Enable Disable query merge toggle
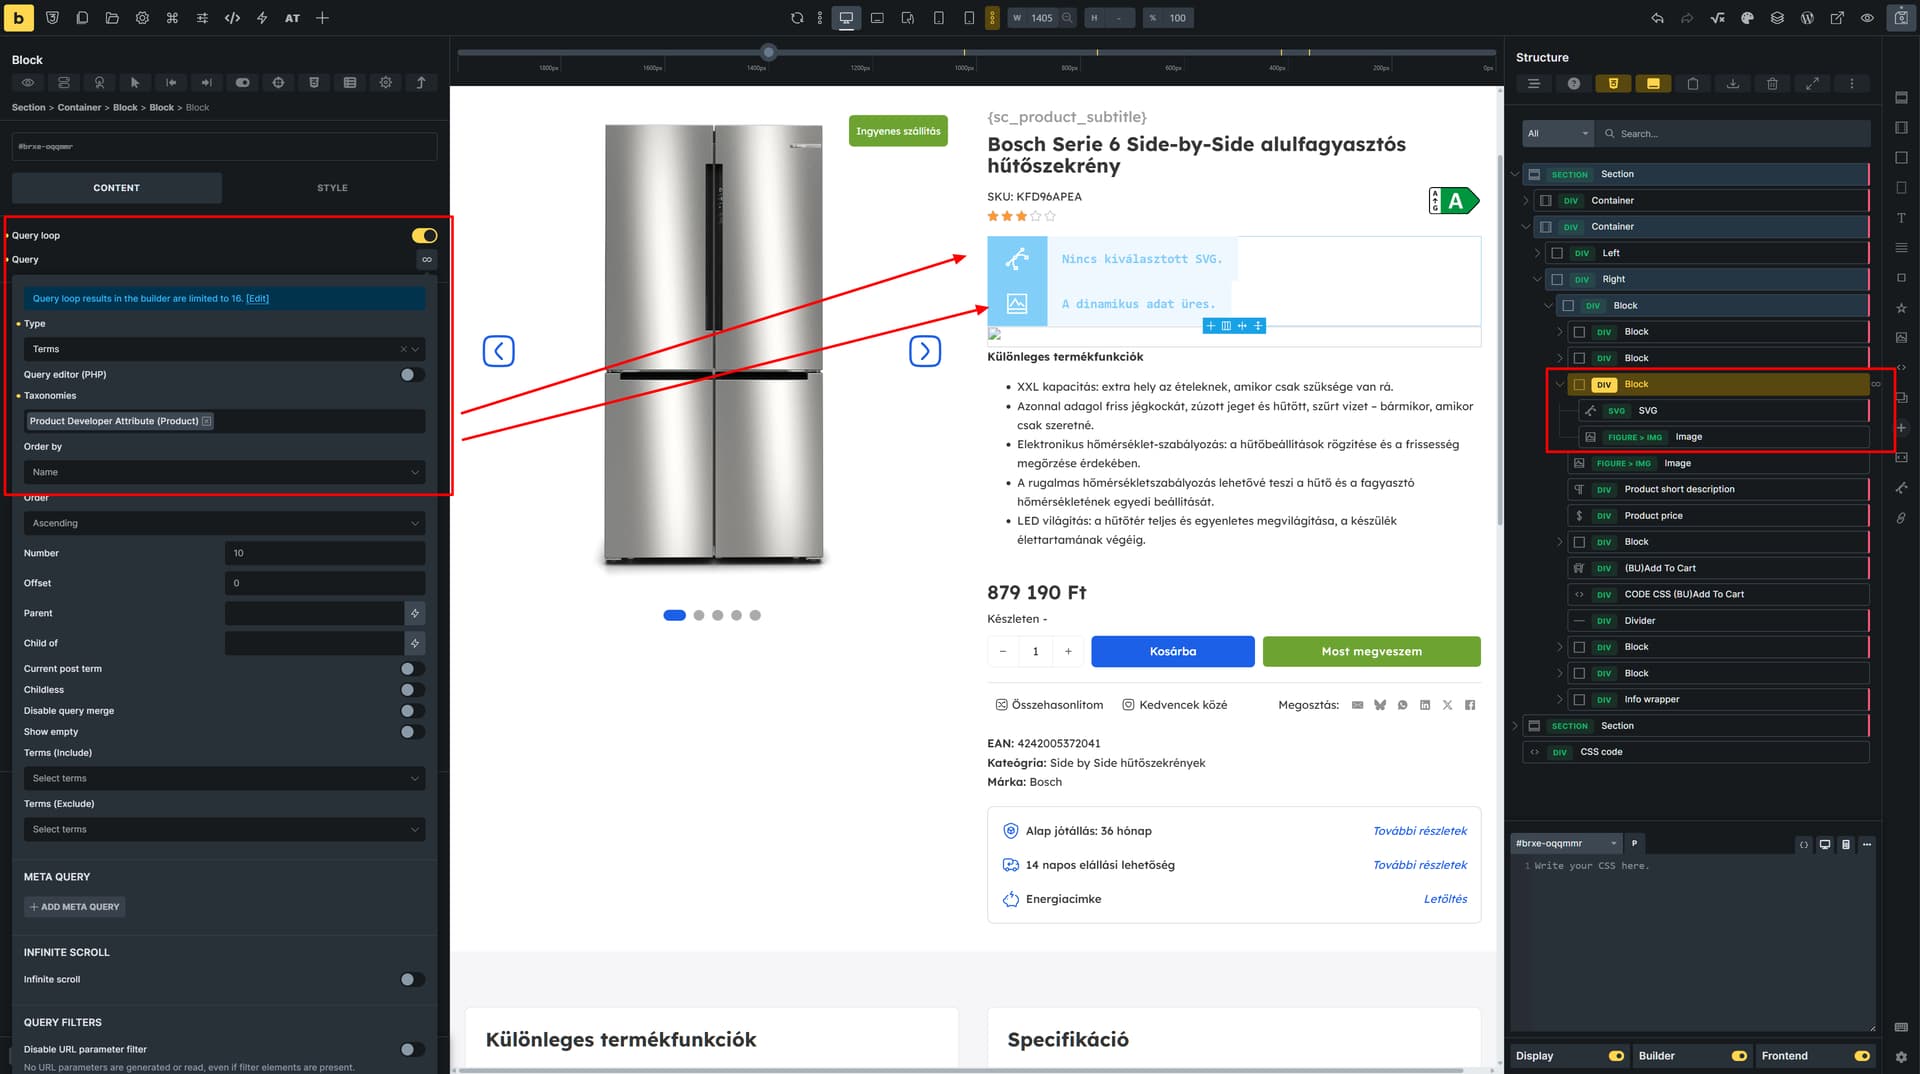This screenshot has width=1920, height=1074. click(412, 711)
